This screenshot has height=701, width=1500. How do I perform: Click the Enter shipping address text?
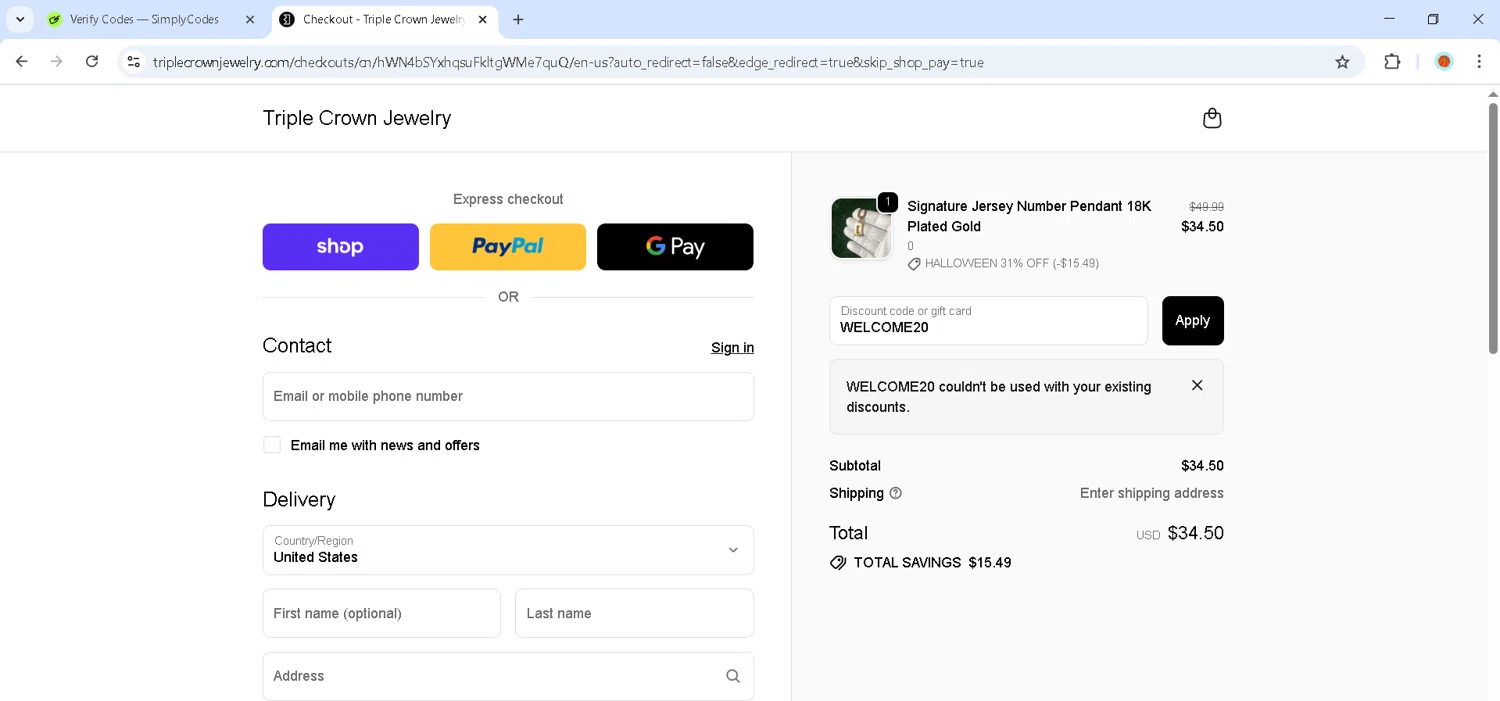pos(1152,493)
